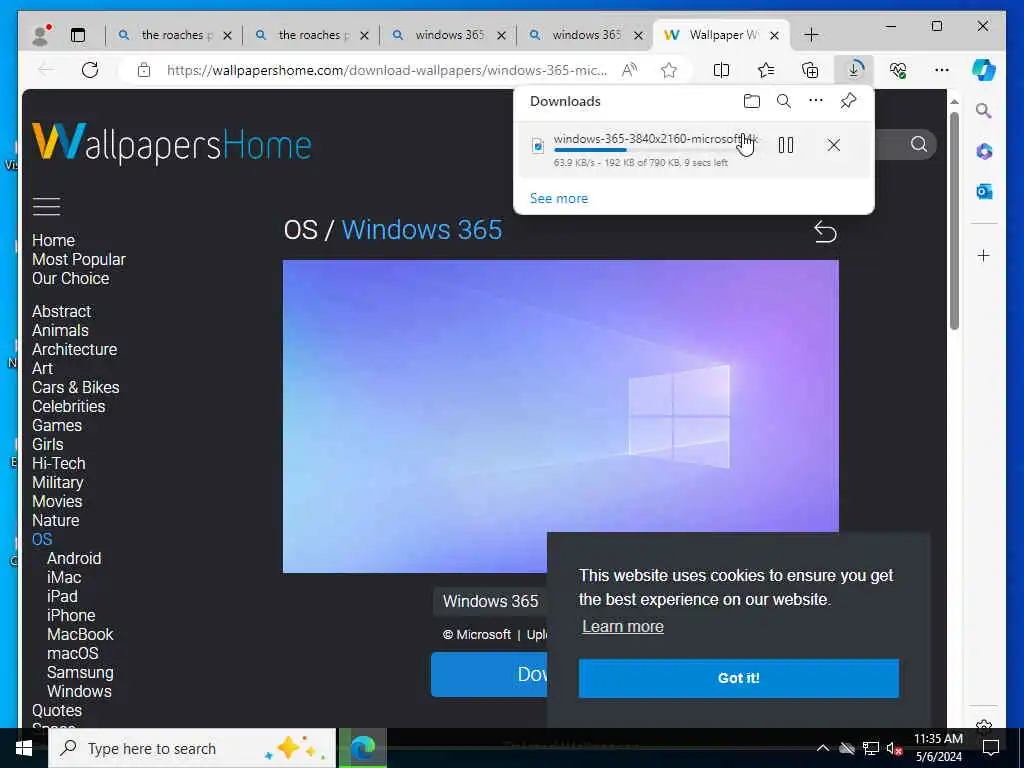Open Outlook sidebar icon
Image resolution: width=1024 pixels, height=768 pixels.
click(984, 191)
